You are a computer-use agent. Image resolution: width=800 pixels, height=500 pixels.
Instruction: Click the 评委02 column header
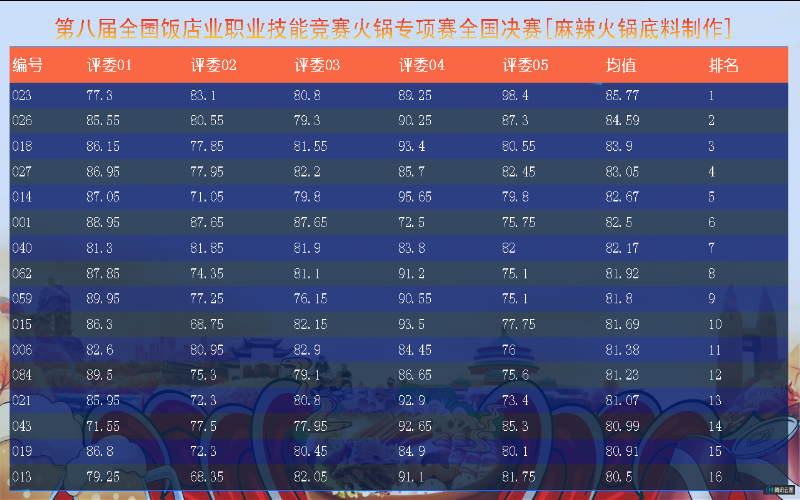coord(213,66)
